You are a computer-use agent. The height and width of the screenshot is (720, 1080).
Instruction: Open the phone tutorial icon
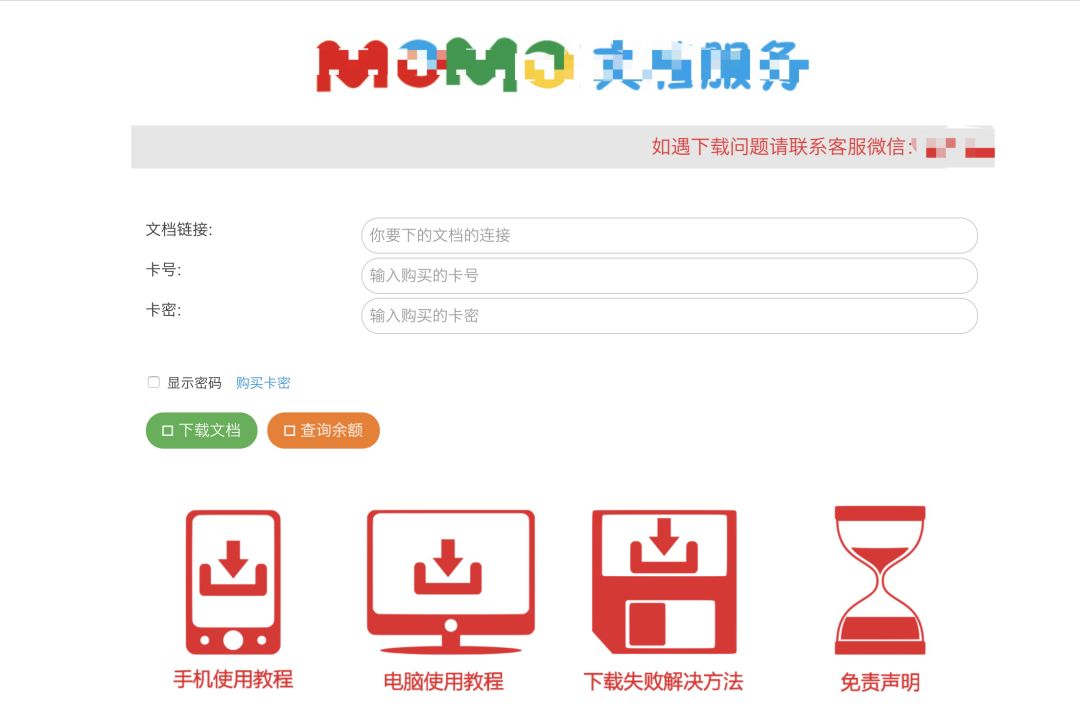click(x=233, y=582)
